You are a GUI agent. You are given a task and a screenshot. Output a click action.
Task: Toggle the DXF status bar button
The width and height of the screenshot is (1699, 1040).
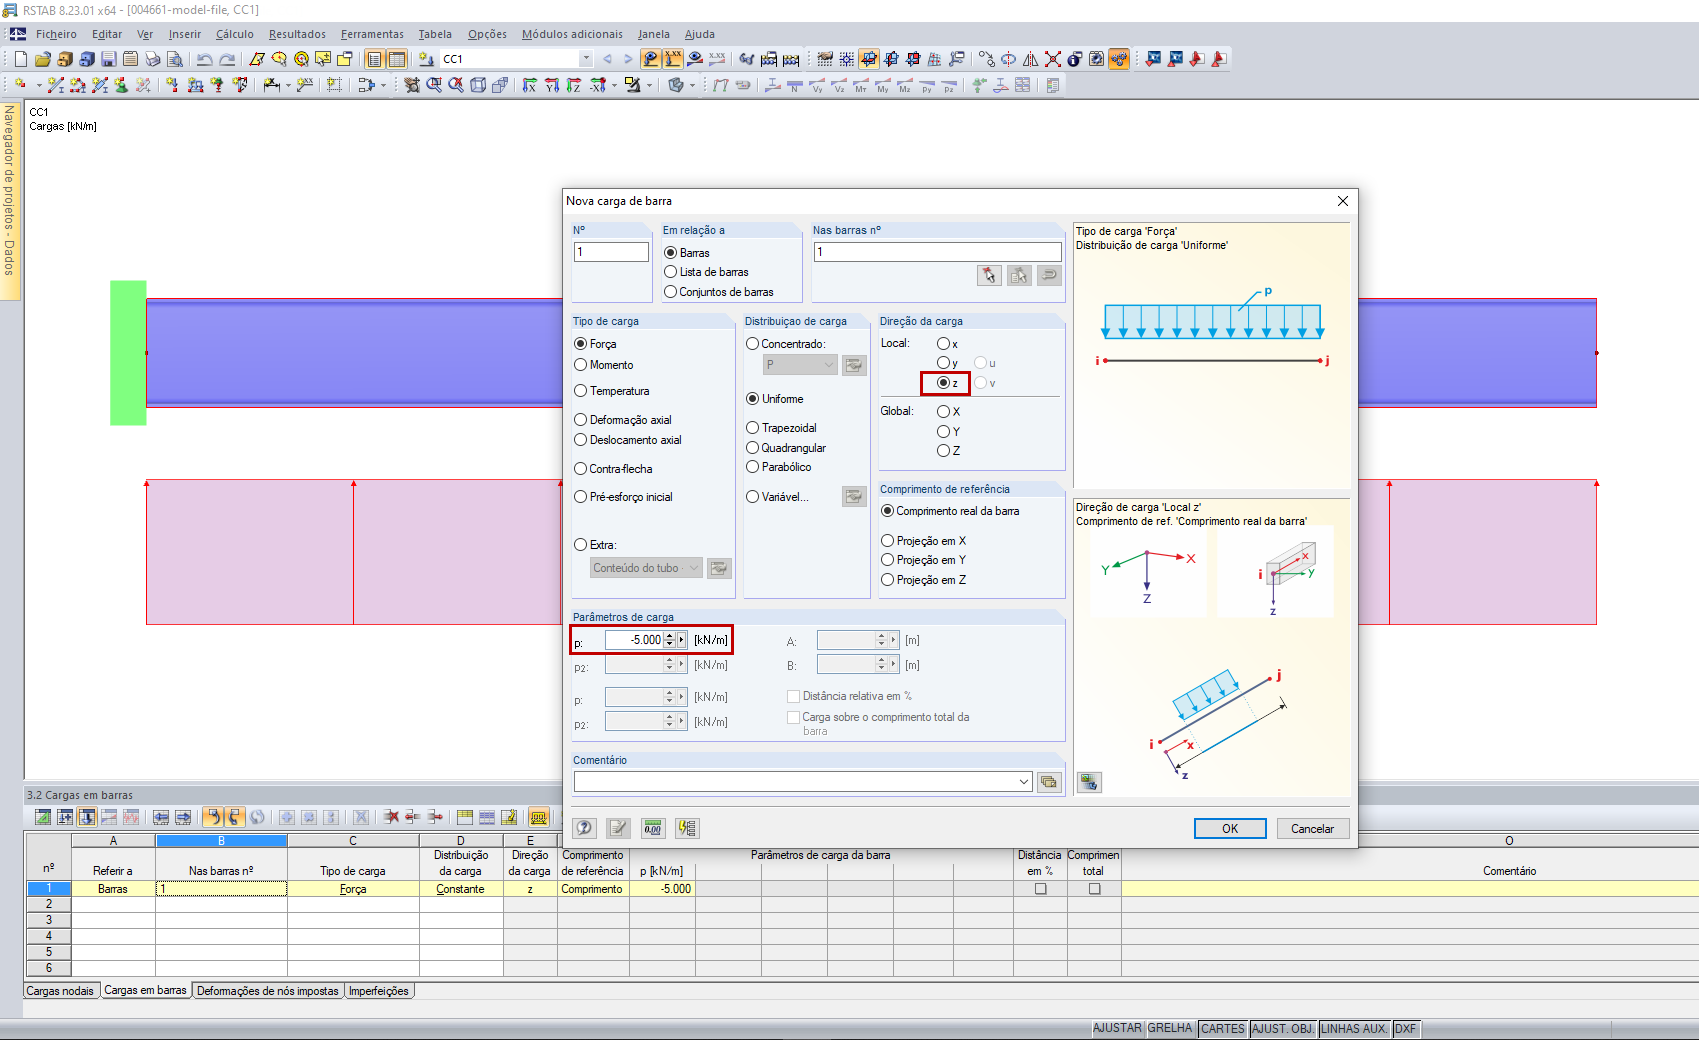[1405, 1028]
